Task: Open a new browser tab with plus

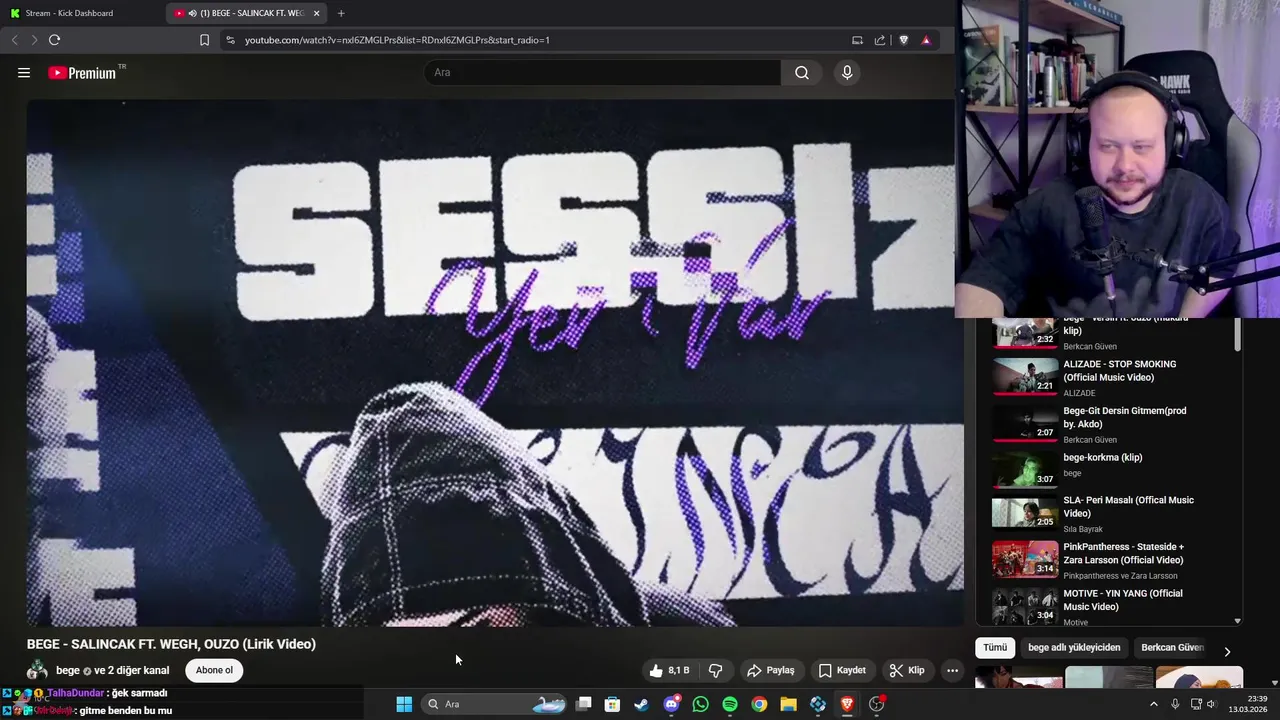Action: (341, 13)
